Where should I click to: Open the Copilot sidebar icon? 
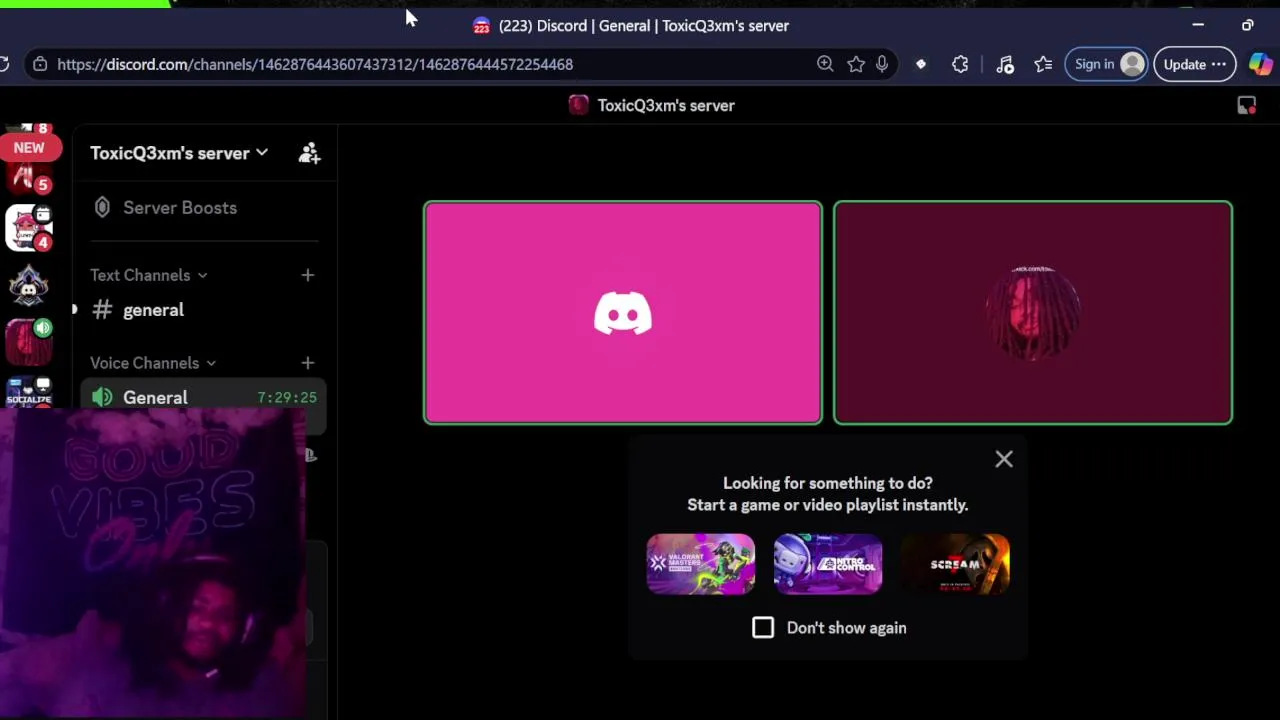point(1261,64)
